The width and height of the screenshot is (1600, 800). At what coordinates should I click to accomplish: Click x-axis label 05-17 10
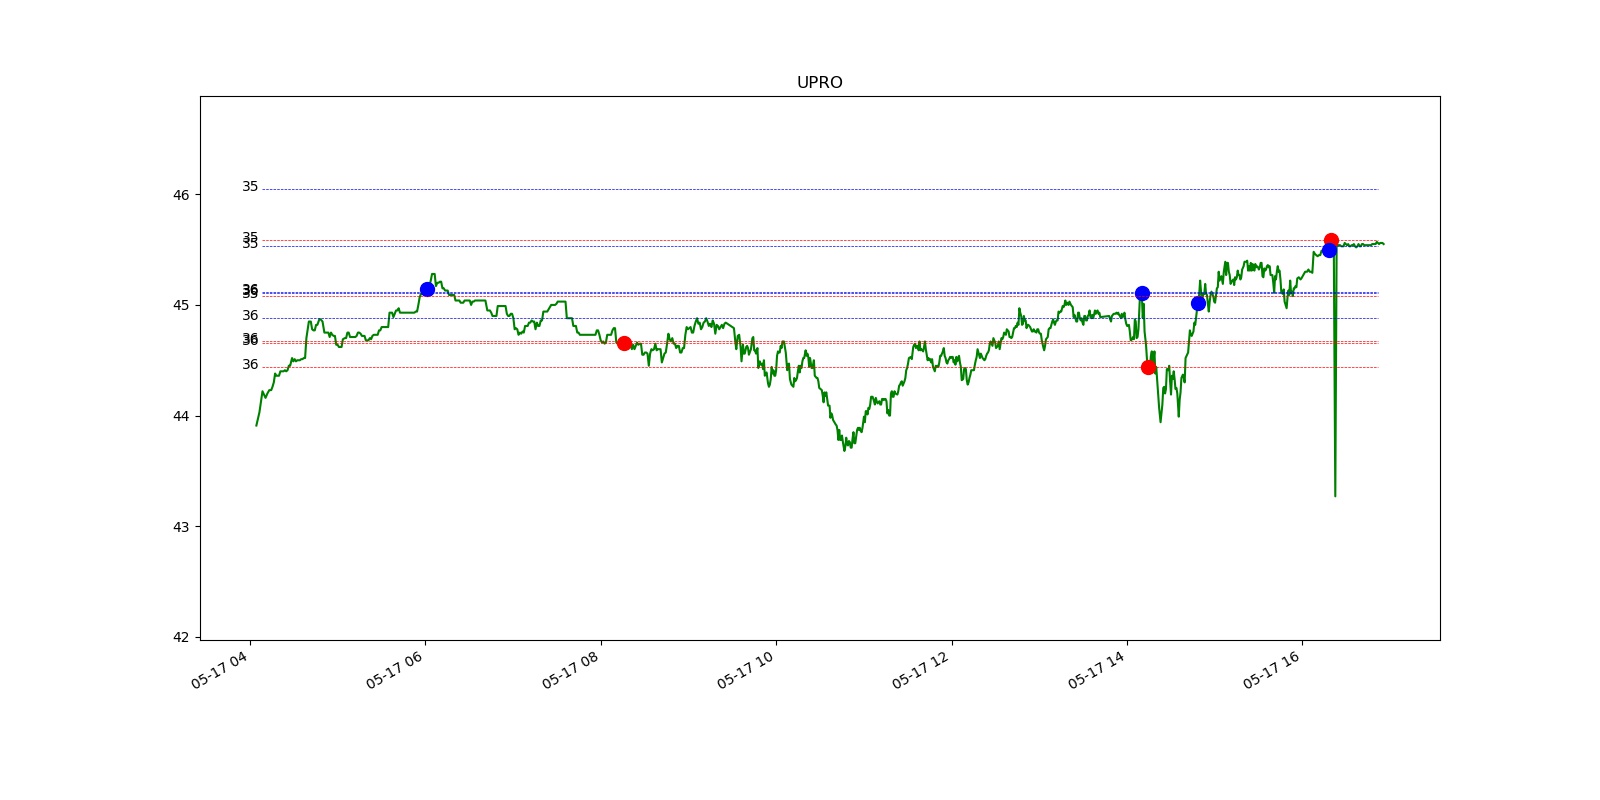tap(745, 670)
